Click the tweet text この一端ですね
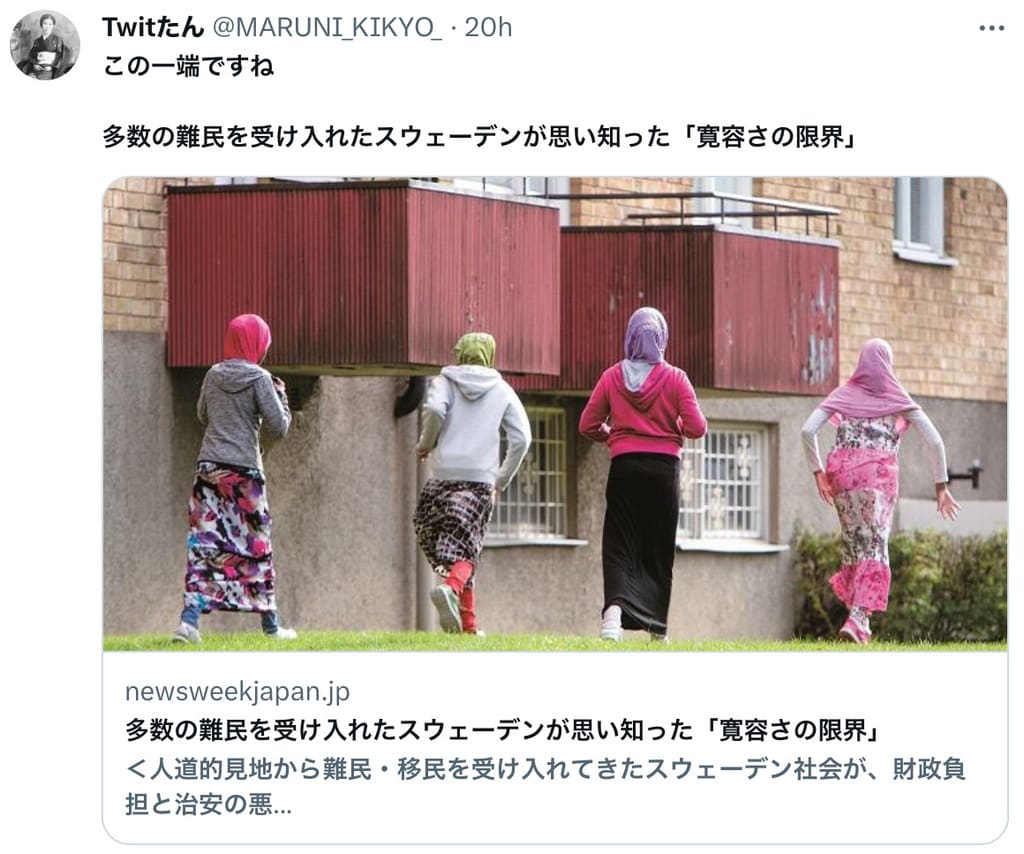1024x854 pixels. coord(188,67)
